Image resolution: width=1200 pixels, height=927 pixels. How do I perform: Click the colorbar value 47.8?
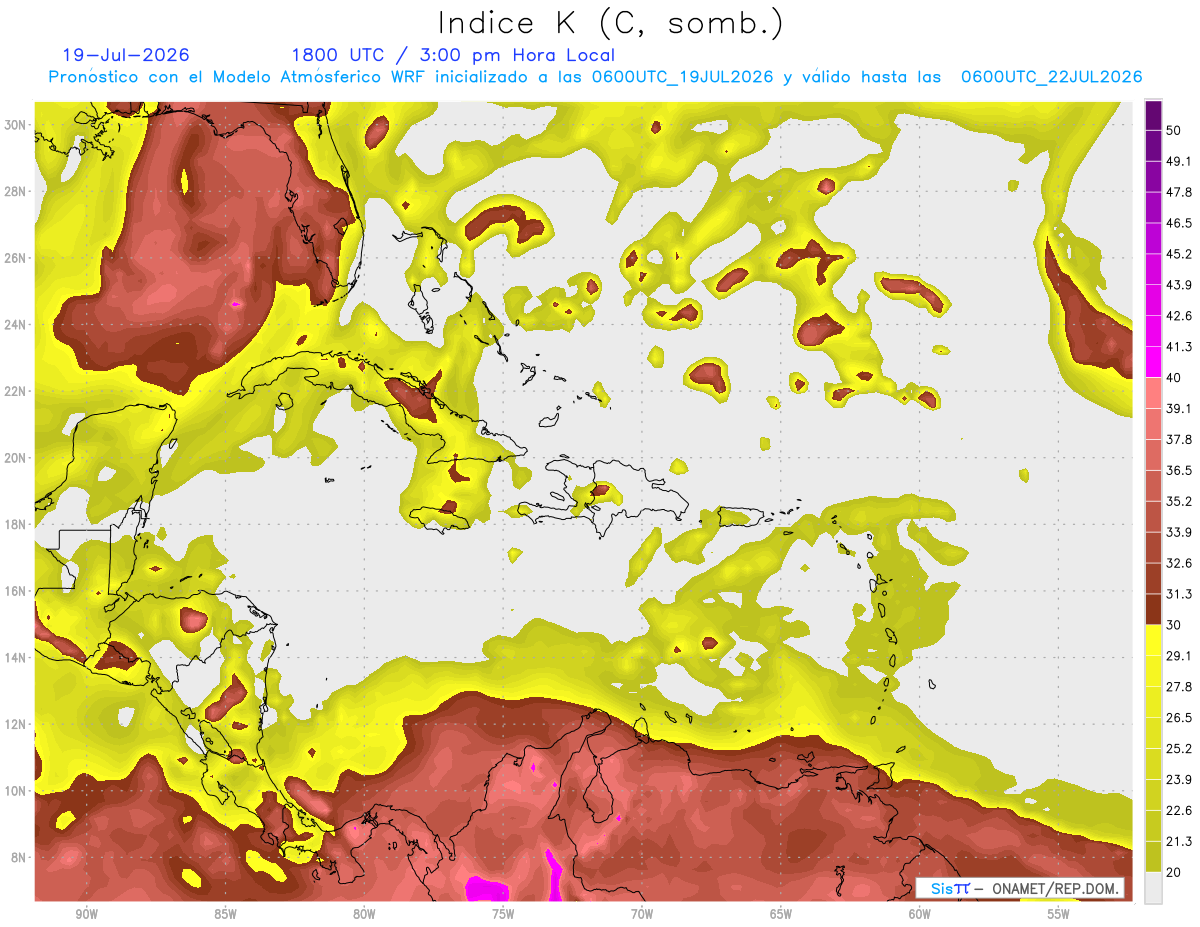[x=1178, y=192]
